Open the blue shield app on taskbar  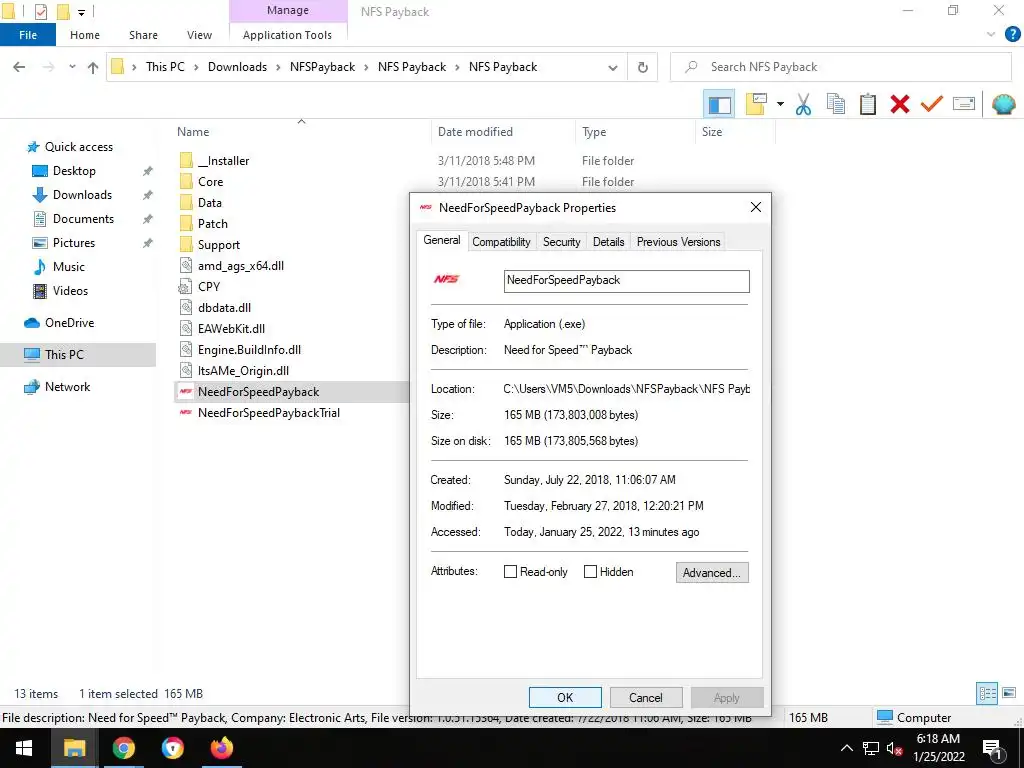pos(172,748)
